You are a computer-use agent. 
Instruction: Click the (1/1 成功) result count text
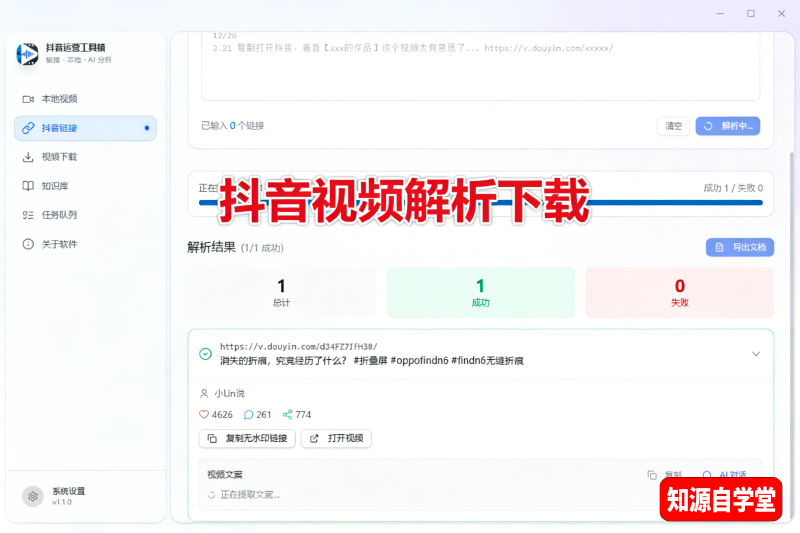[x=262, y=248]
